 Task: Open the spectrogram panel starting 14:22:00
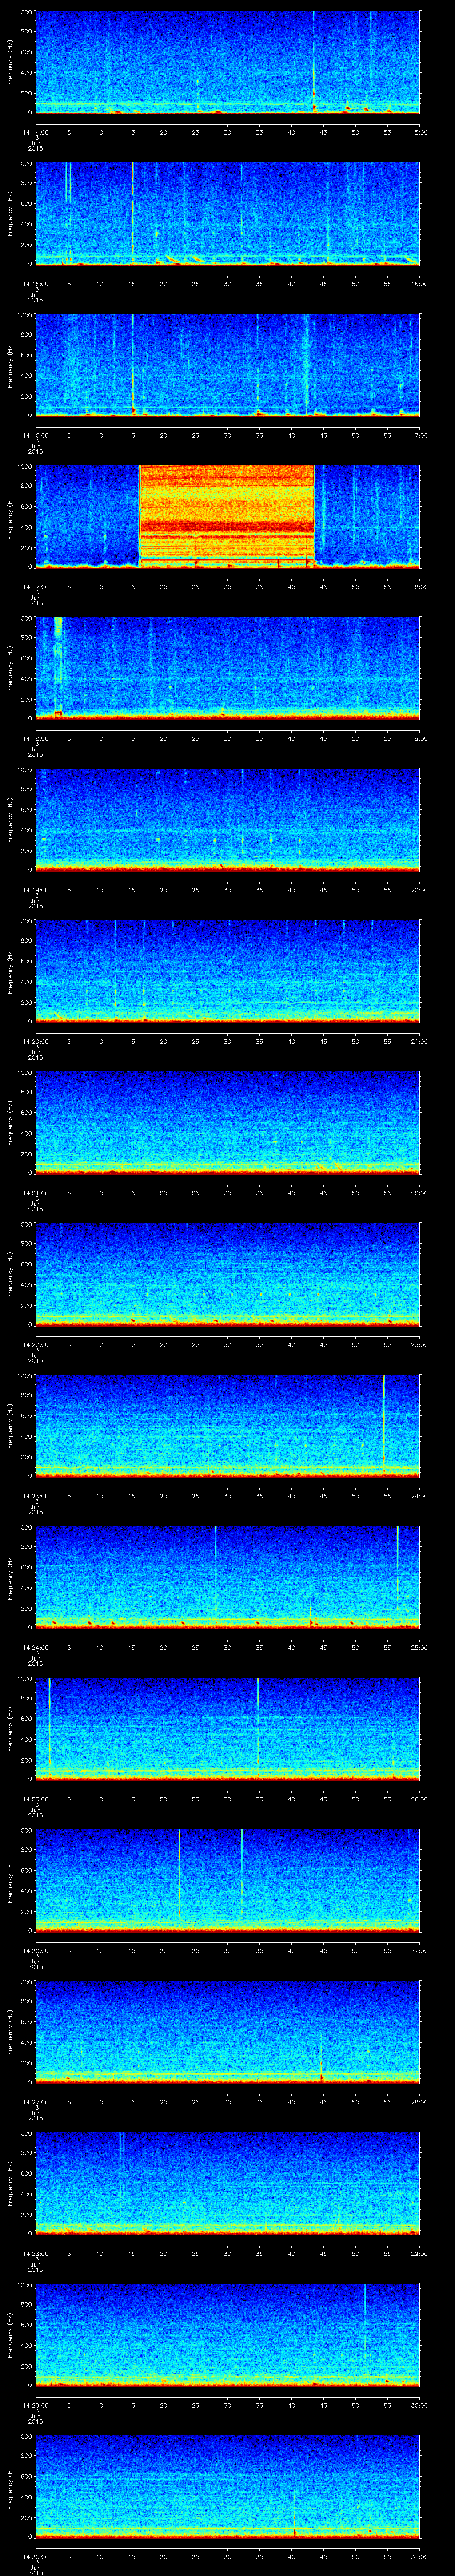pos(227,1274)
